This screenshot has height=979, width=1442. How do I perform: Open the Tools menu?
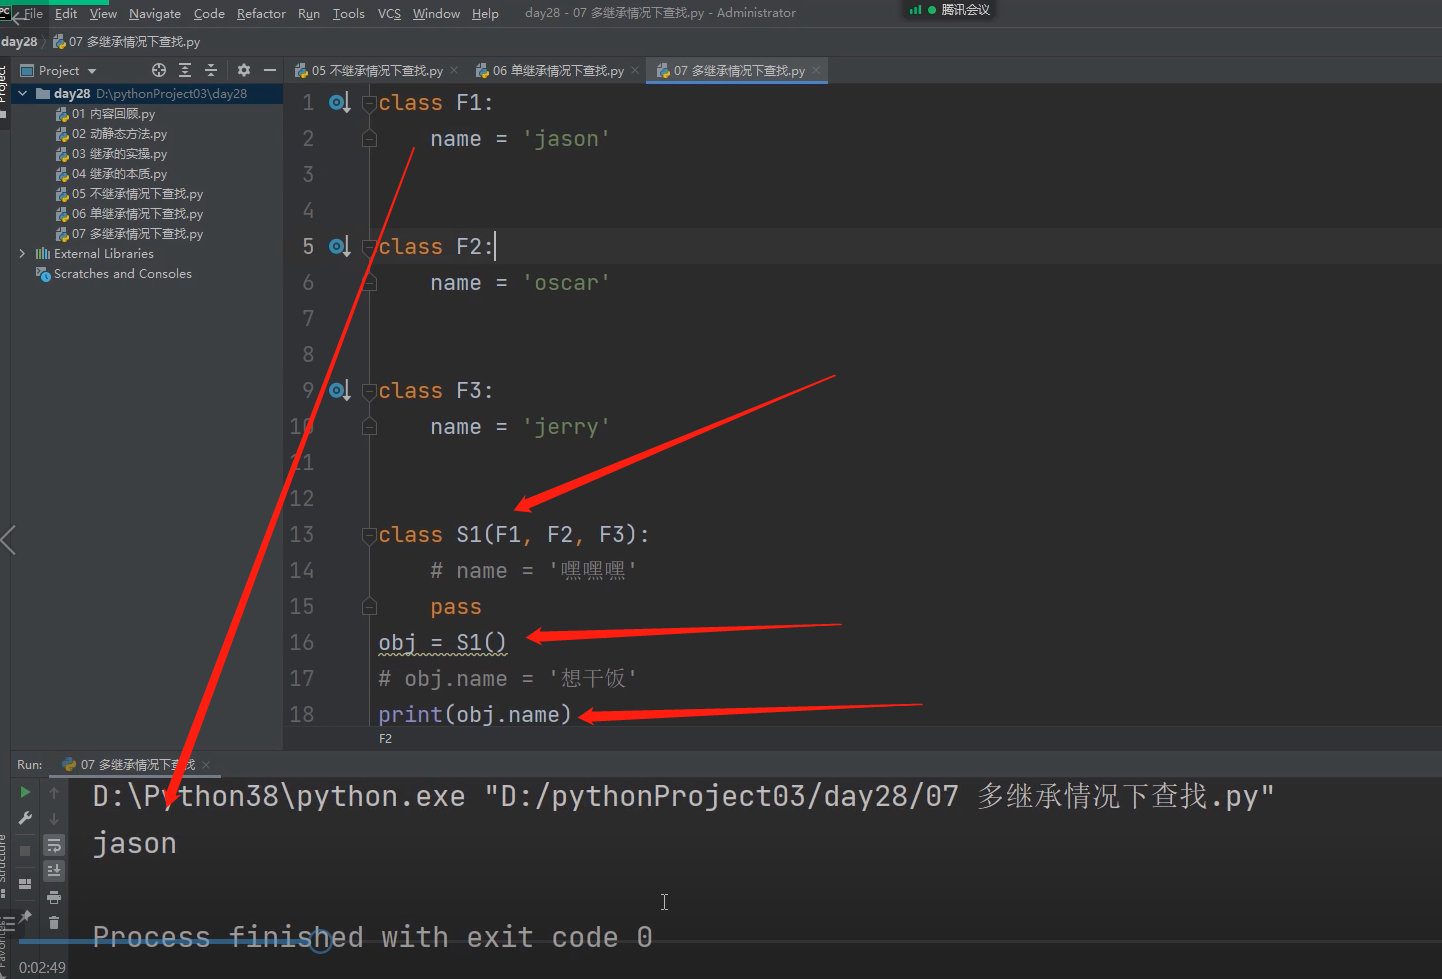(x=348, y=13)
